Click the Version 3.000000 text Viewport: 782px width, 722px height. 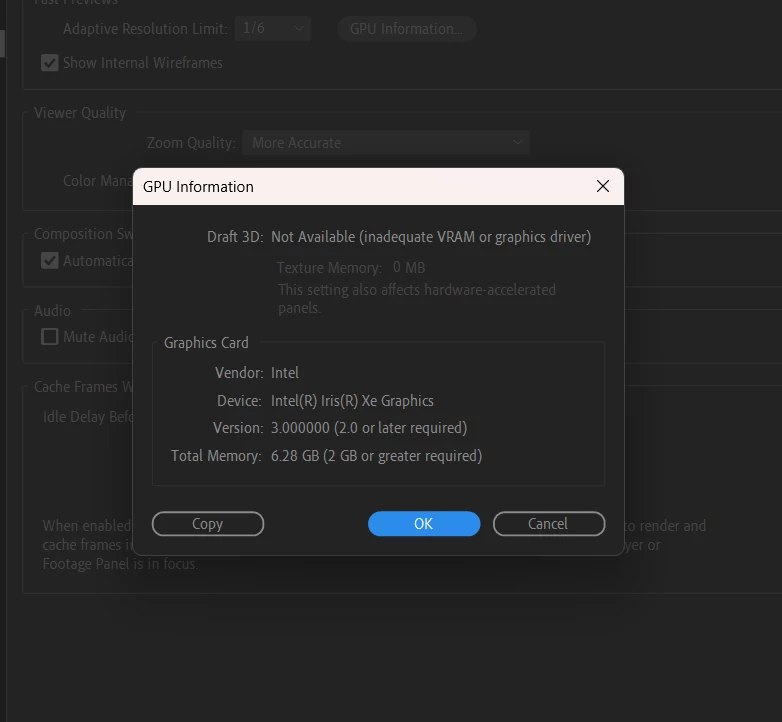[369, 428]
